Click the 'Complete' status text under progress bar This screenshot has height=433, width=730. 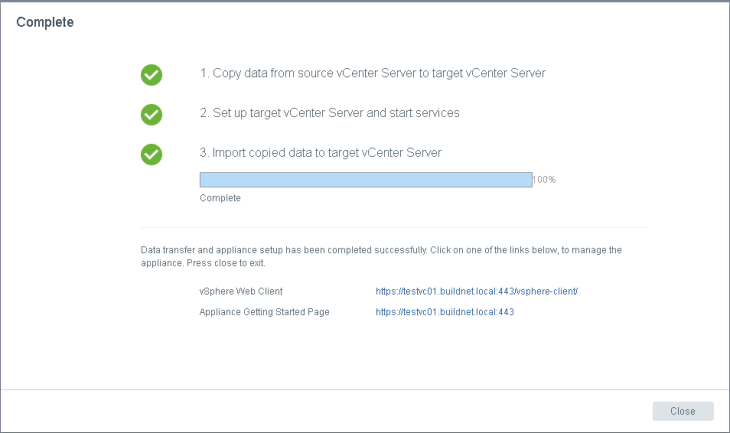pos(220,198)
